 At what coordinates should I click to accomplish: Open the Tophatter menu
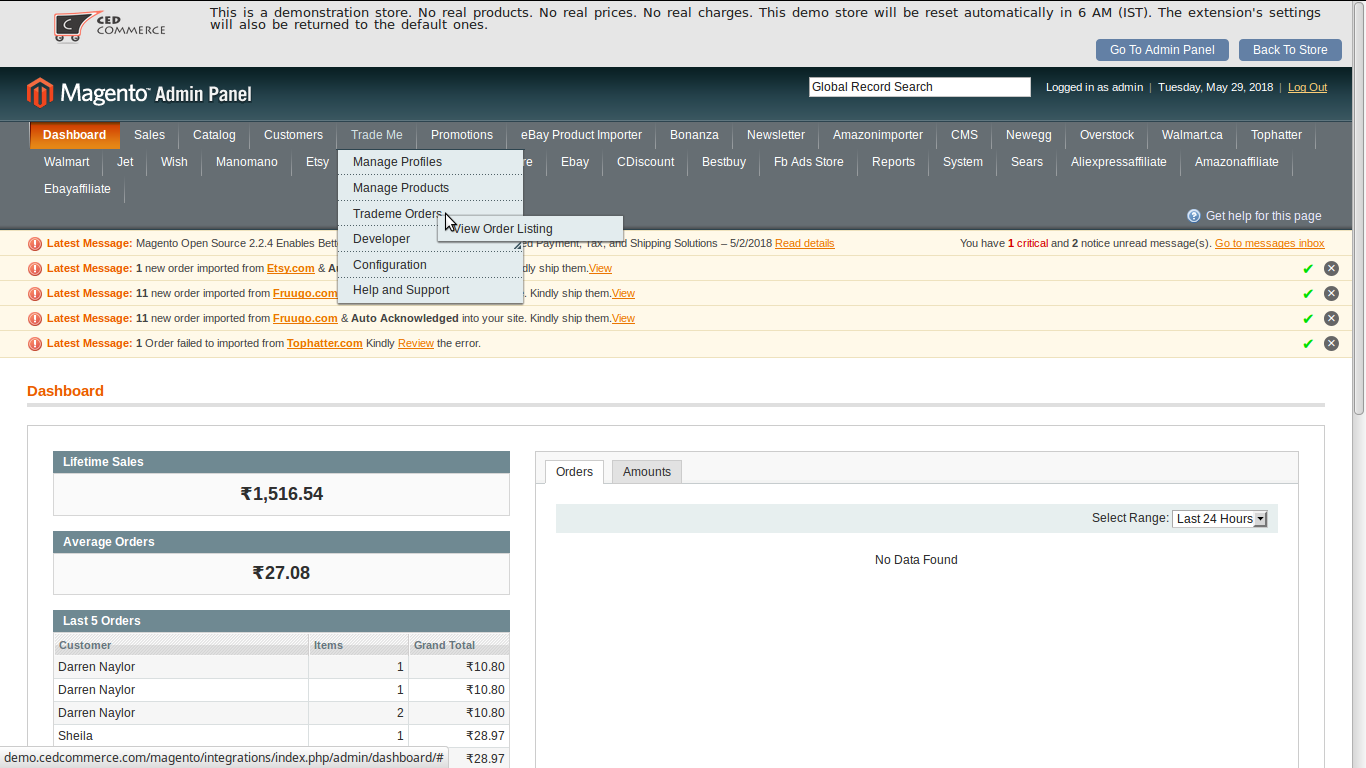1276,135
